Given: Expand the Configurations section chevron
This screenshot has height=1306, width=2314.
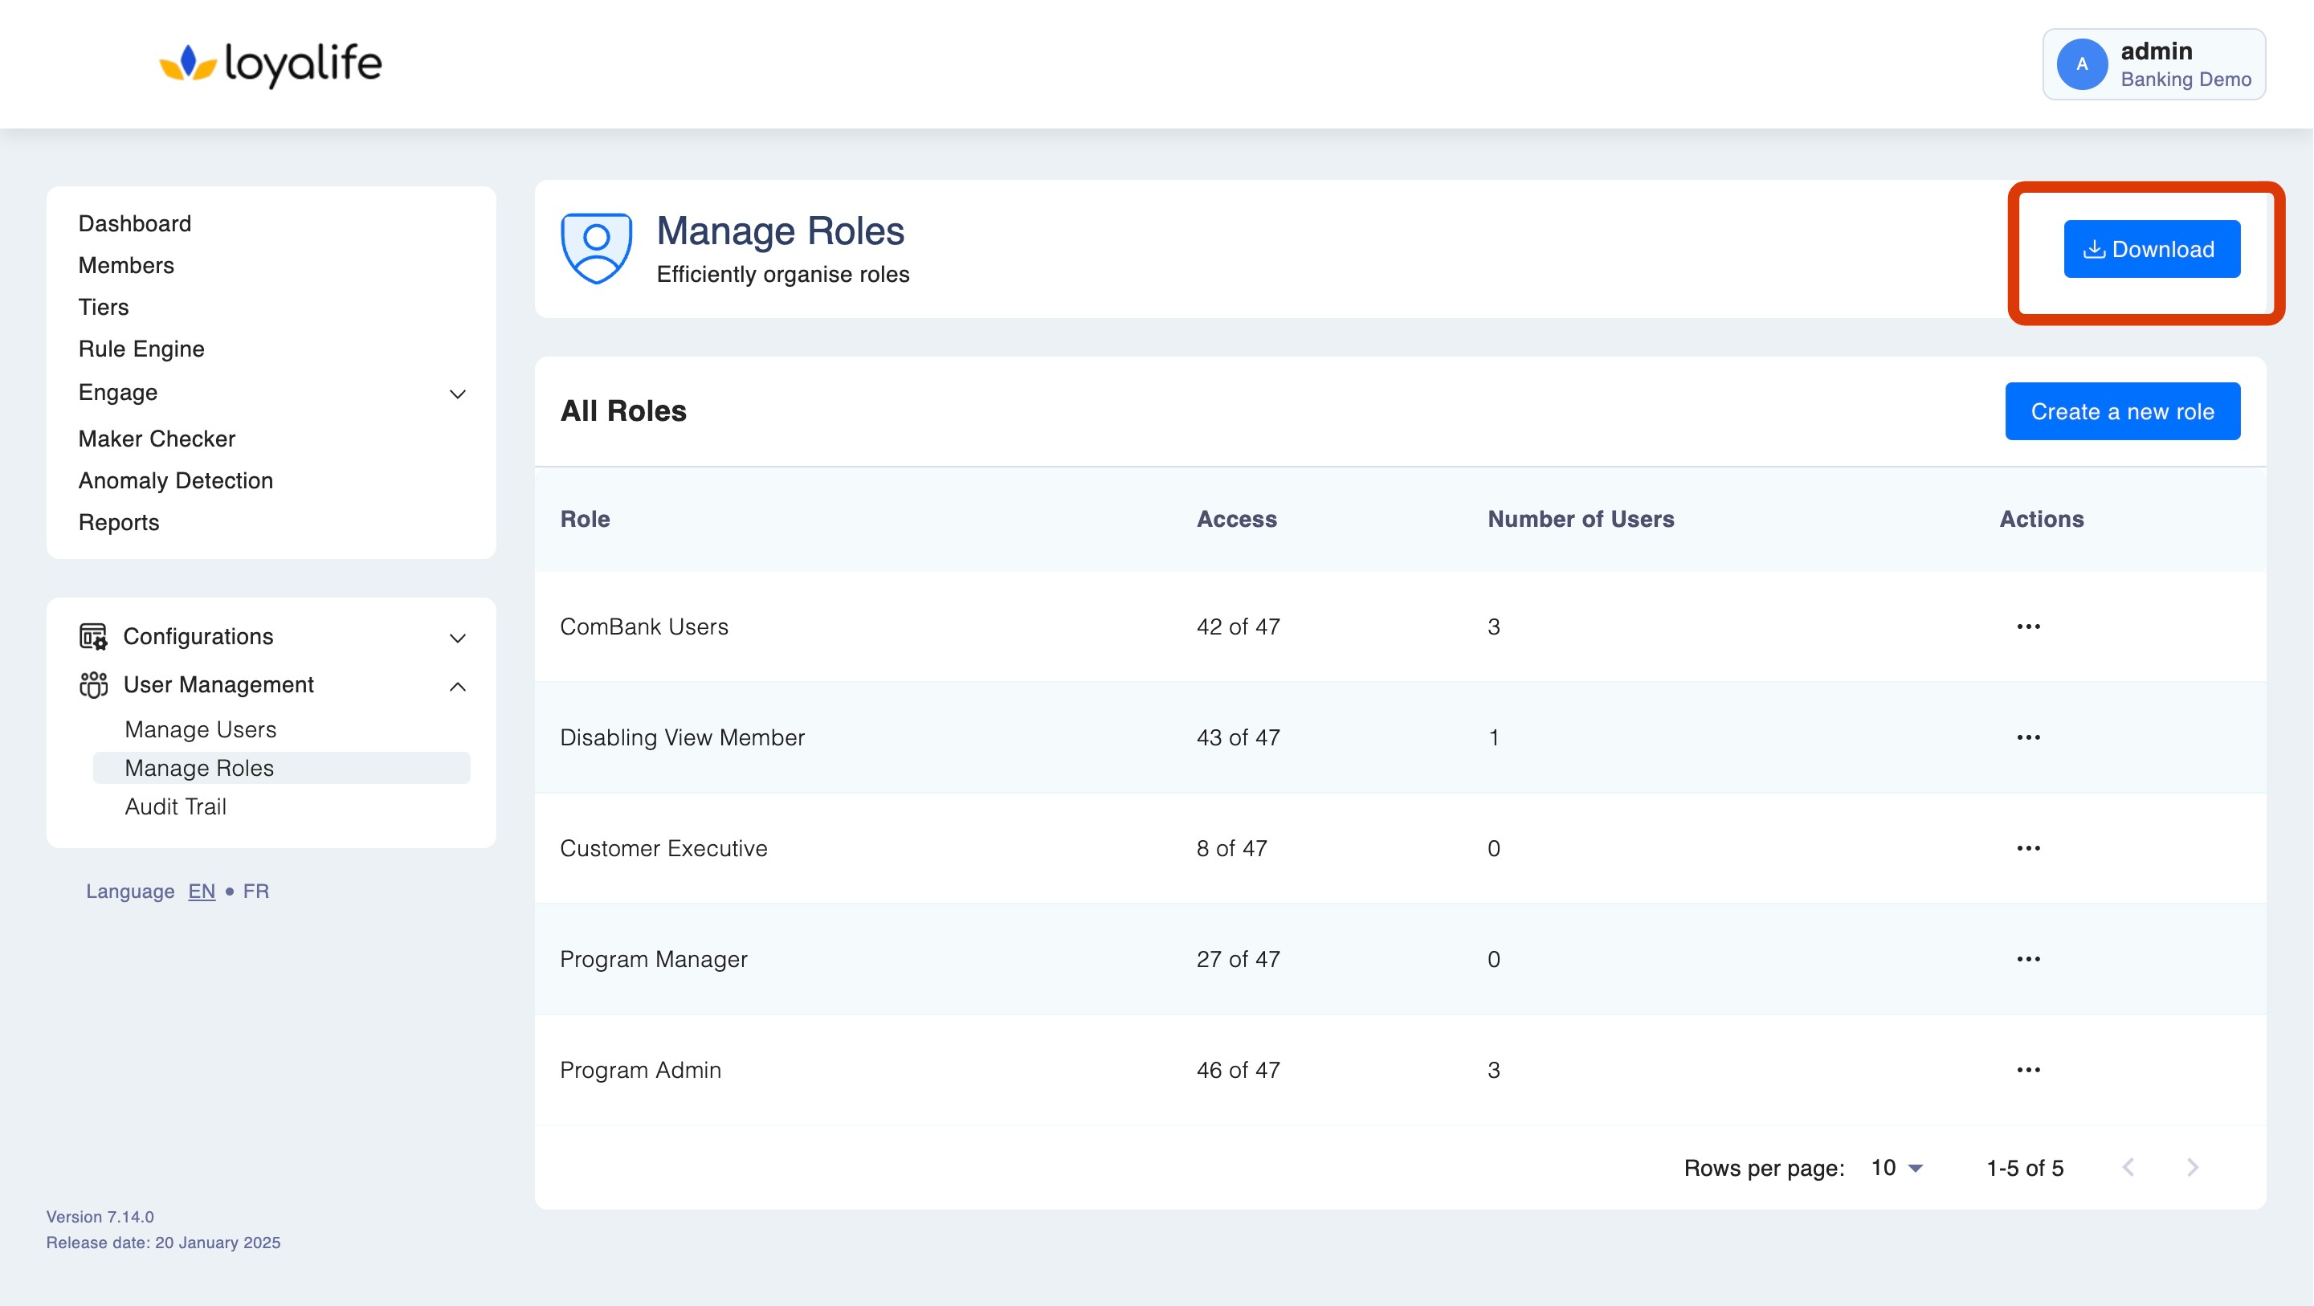Looking at the screenshot, I should (458, 638).
